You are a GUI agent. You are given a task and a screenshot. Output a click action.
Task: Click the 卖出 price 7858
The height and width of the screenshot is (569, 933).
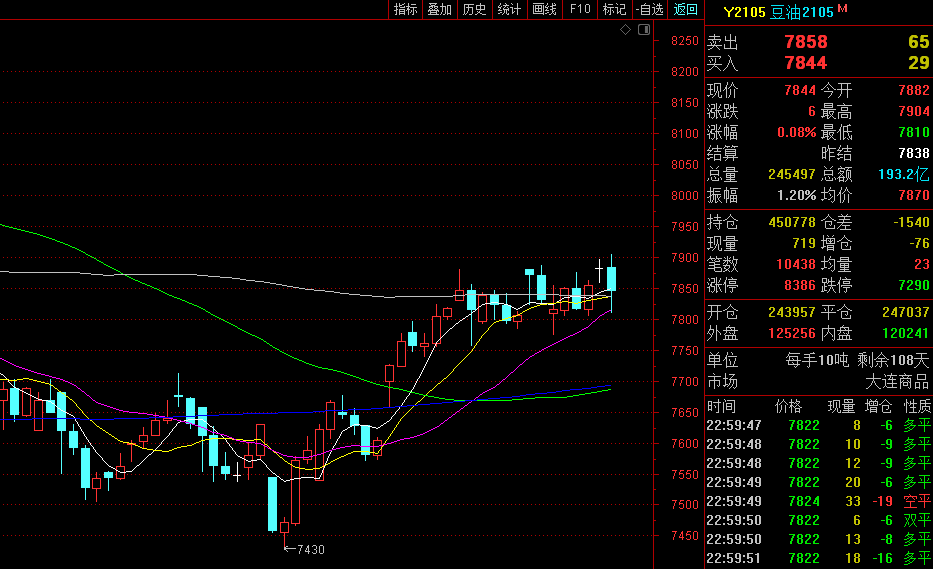click(806, 42)
